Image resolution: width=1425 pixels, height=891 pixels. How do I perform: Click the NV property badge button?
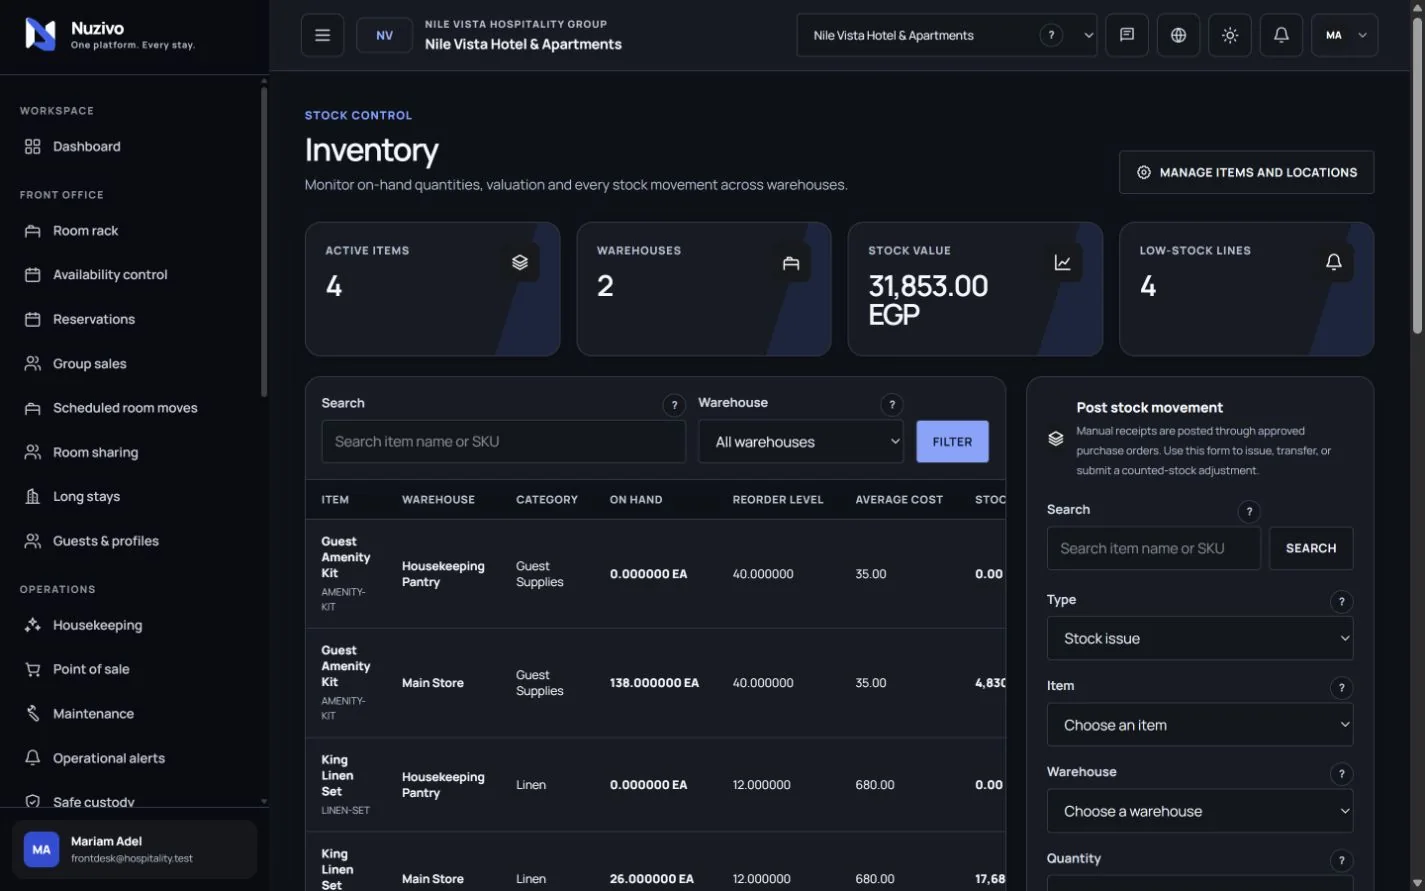[x=384, y=35]
